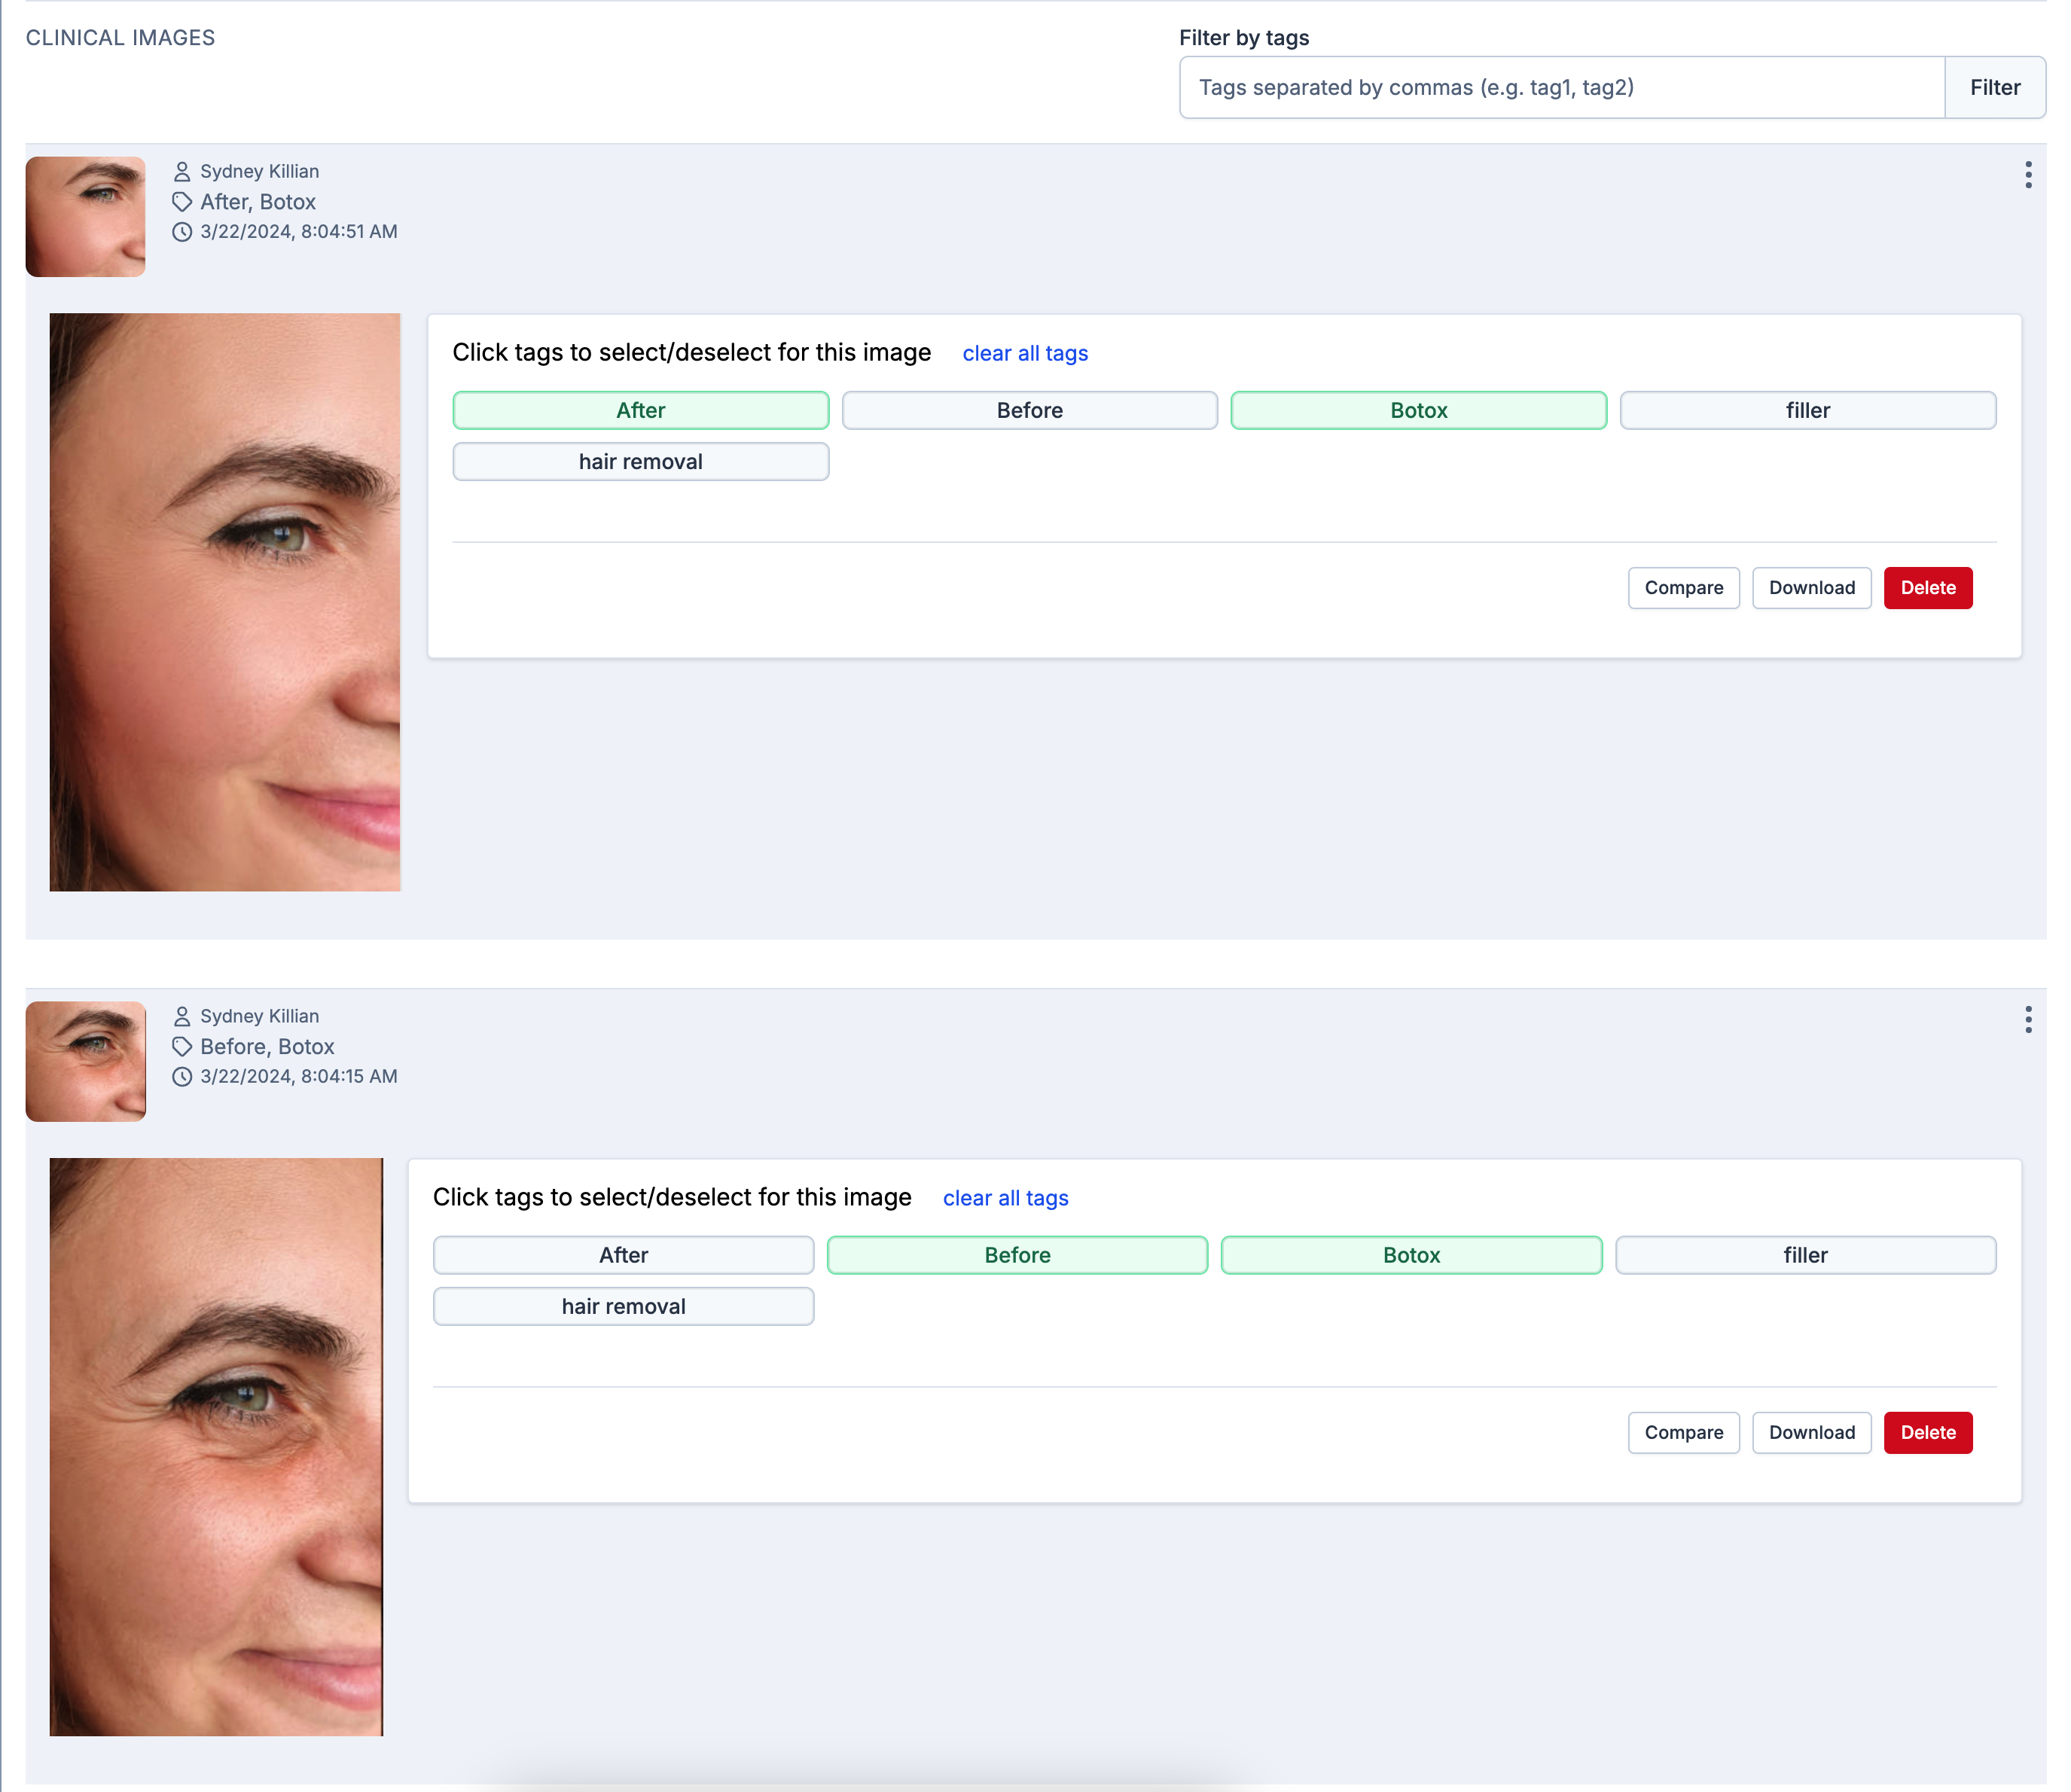Deselect After tag on first image

coord(640,410)
